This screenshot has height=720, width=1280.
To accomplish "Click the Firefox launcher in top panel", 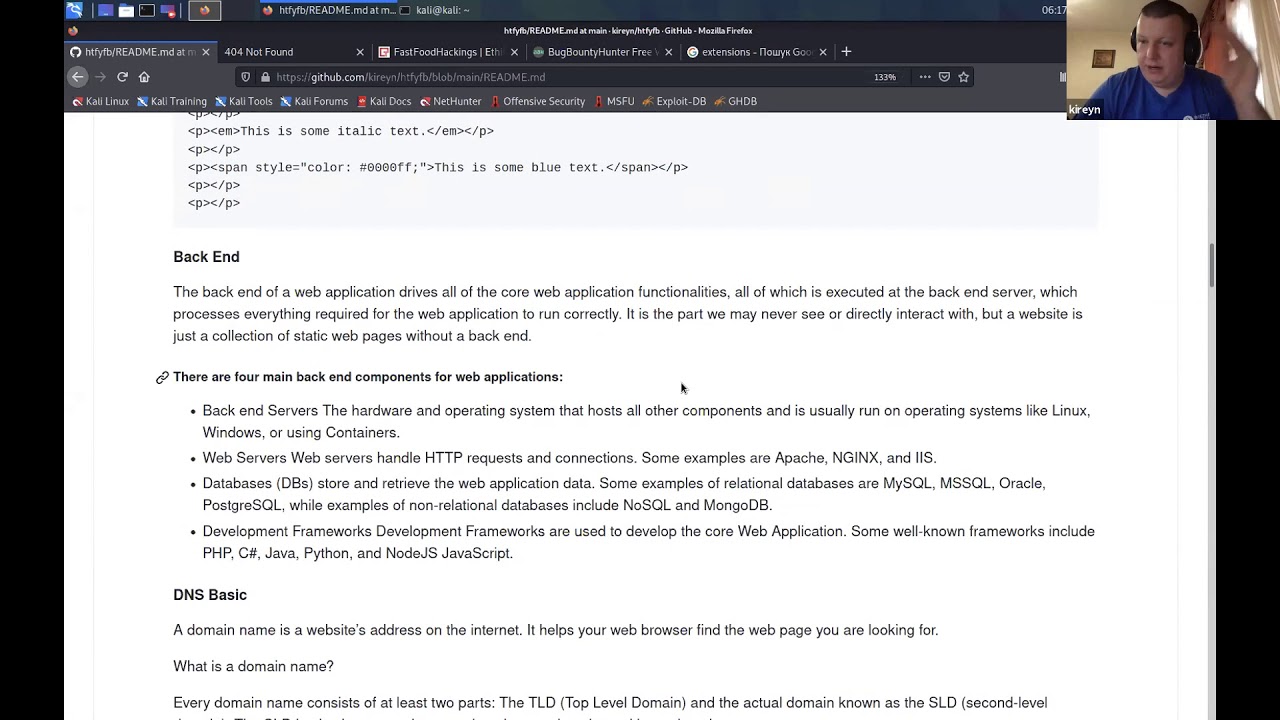I will [x=205, y=10].
